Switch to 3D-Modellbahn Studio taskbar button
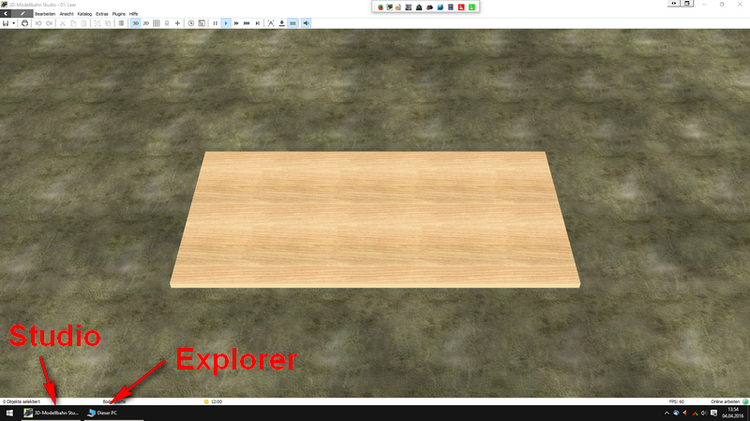Image resolution: width=750 pixels, height=421 pixels. coord(51,413)
